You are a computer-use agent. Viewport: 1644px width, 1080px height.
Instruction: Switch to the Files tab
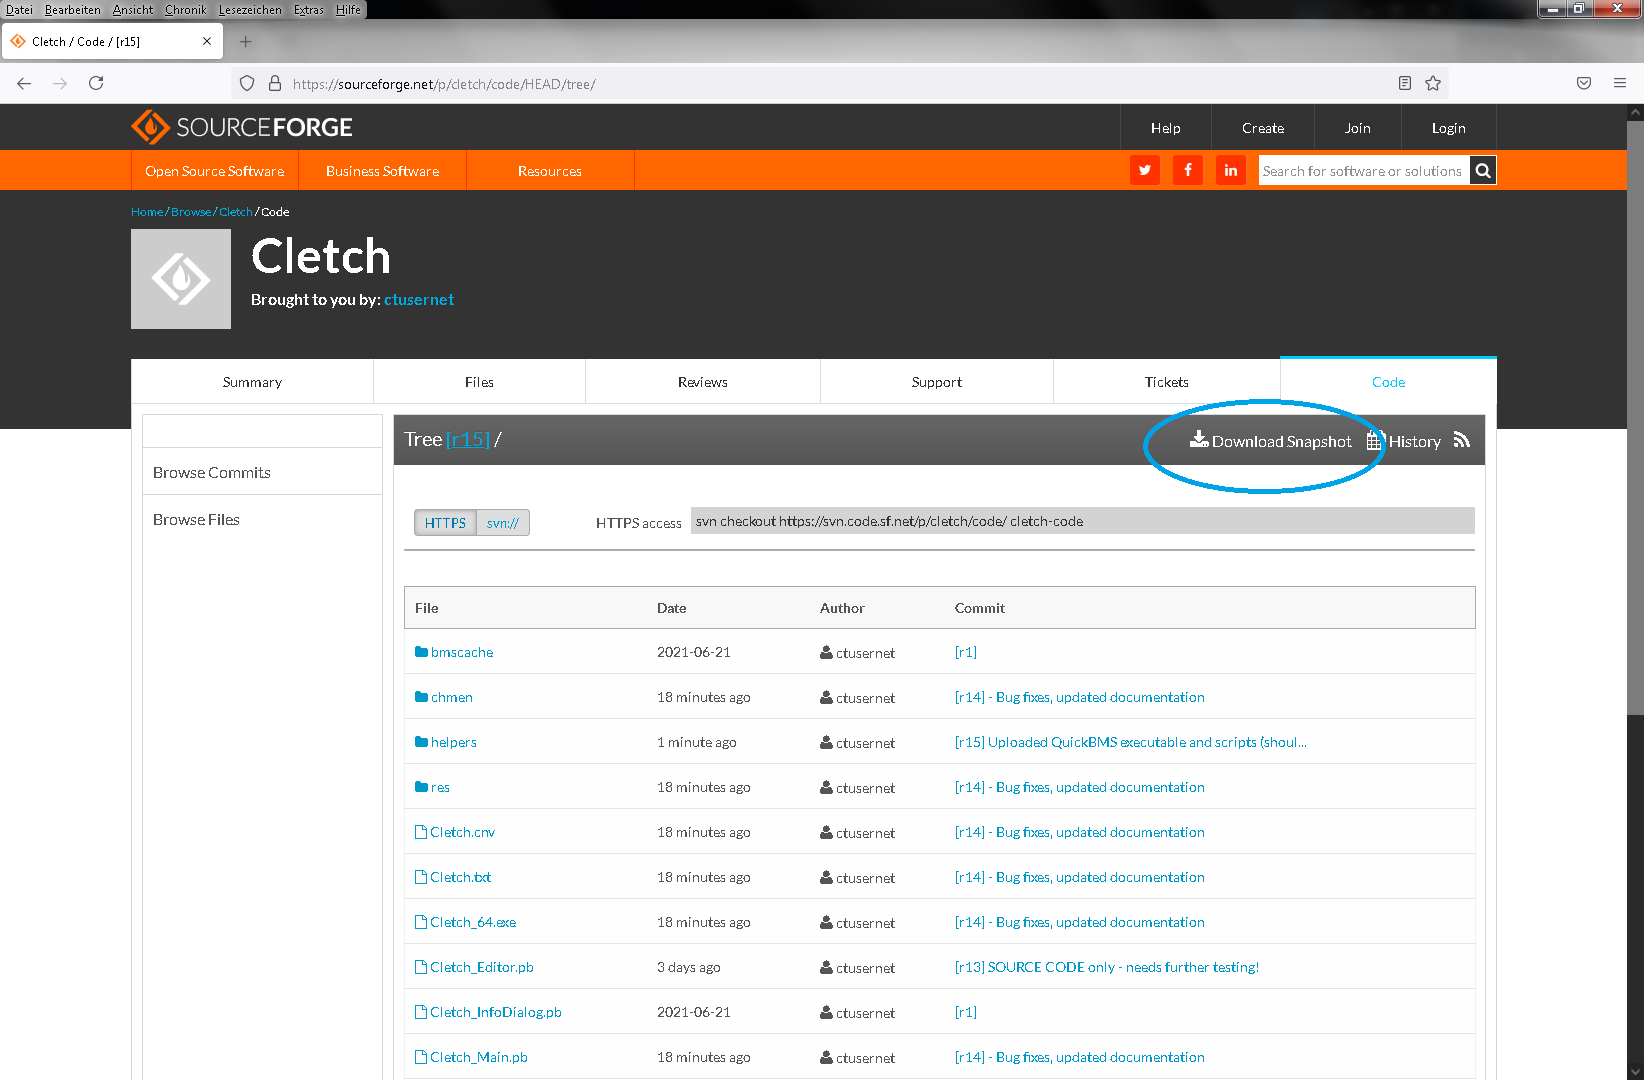pos(479,382)
